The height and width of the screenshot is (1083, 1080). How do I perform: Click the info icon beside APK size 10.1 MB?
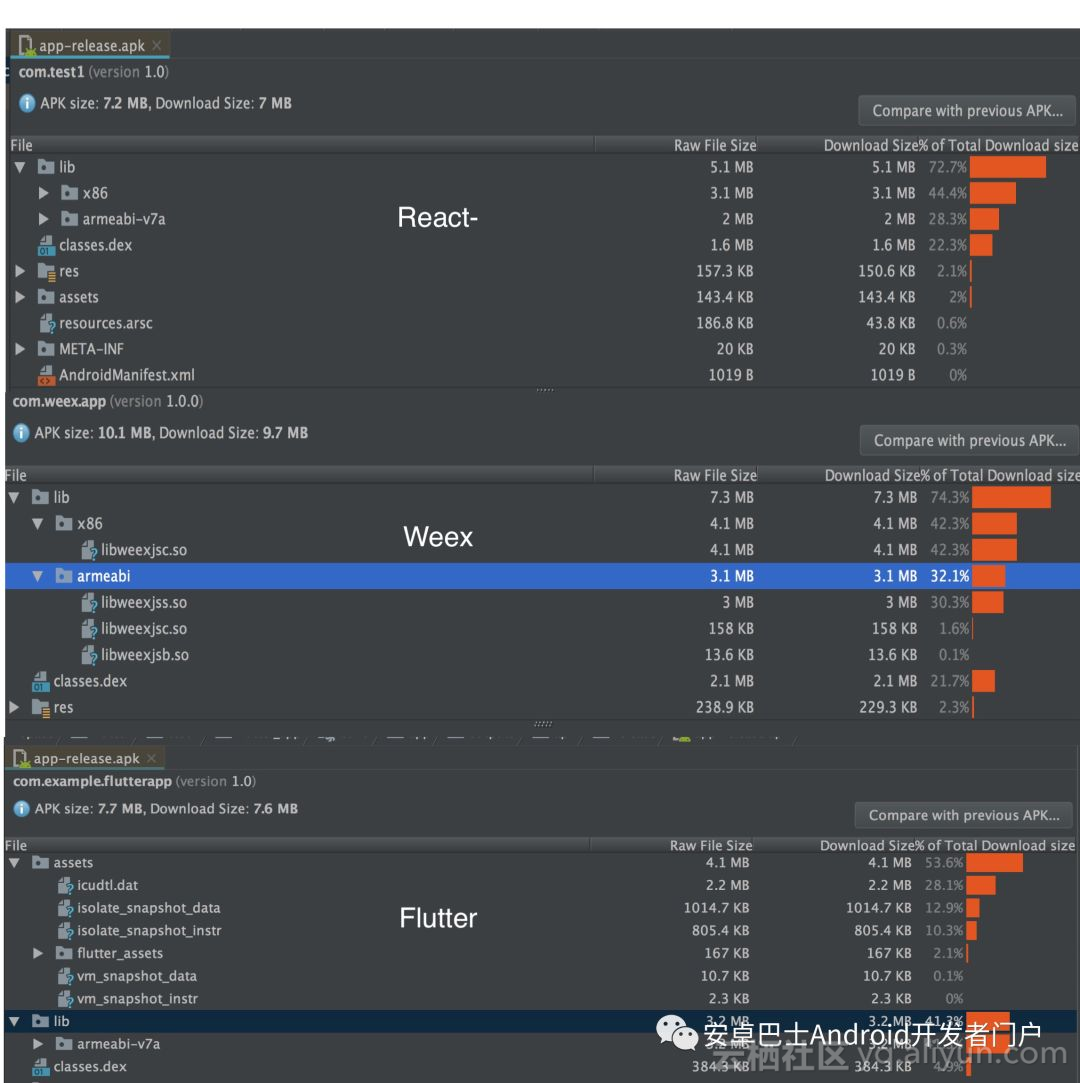click(x=21, y=433)
